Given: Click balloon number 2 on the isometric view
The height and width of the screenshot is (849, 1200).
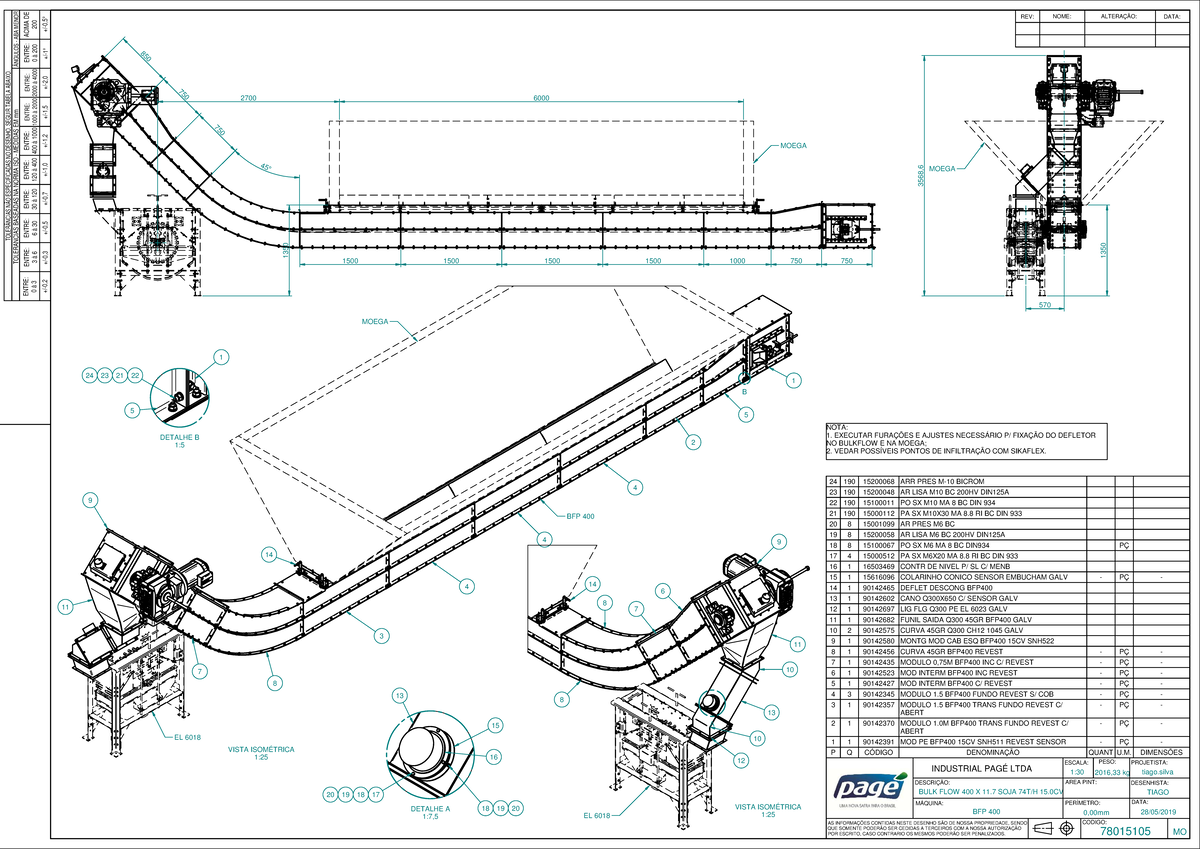Looking at the screenshot, I should (691, 441).
